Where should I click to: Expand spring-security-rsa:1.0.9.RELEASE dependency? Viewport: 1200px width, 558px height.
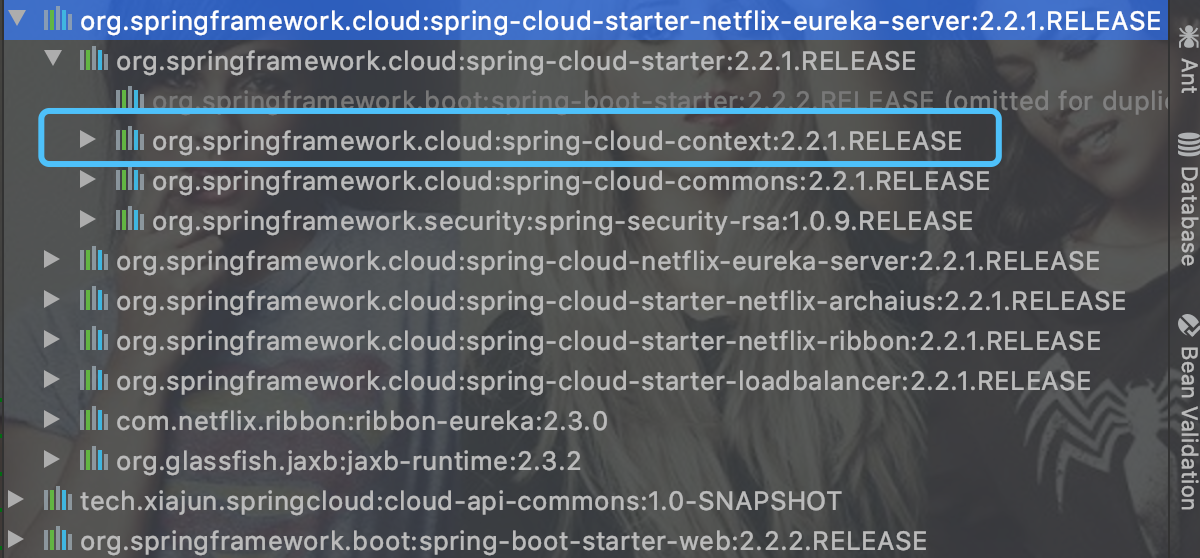click(89, 220)
